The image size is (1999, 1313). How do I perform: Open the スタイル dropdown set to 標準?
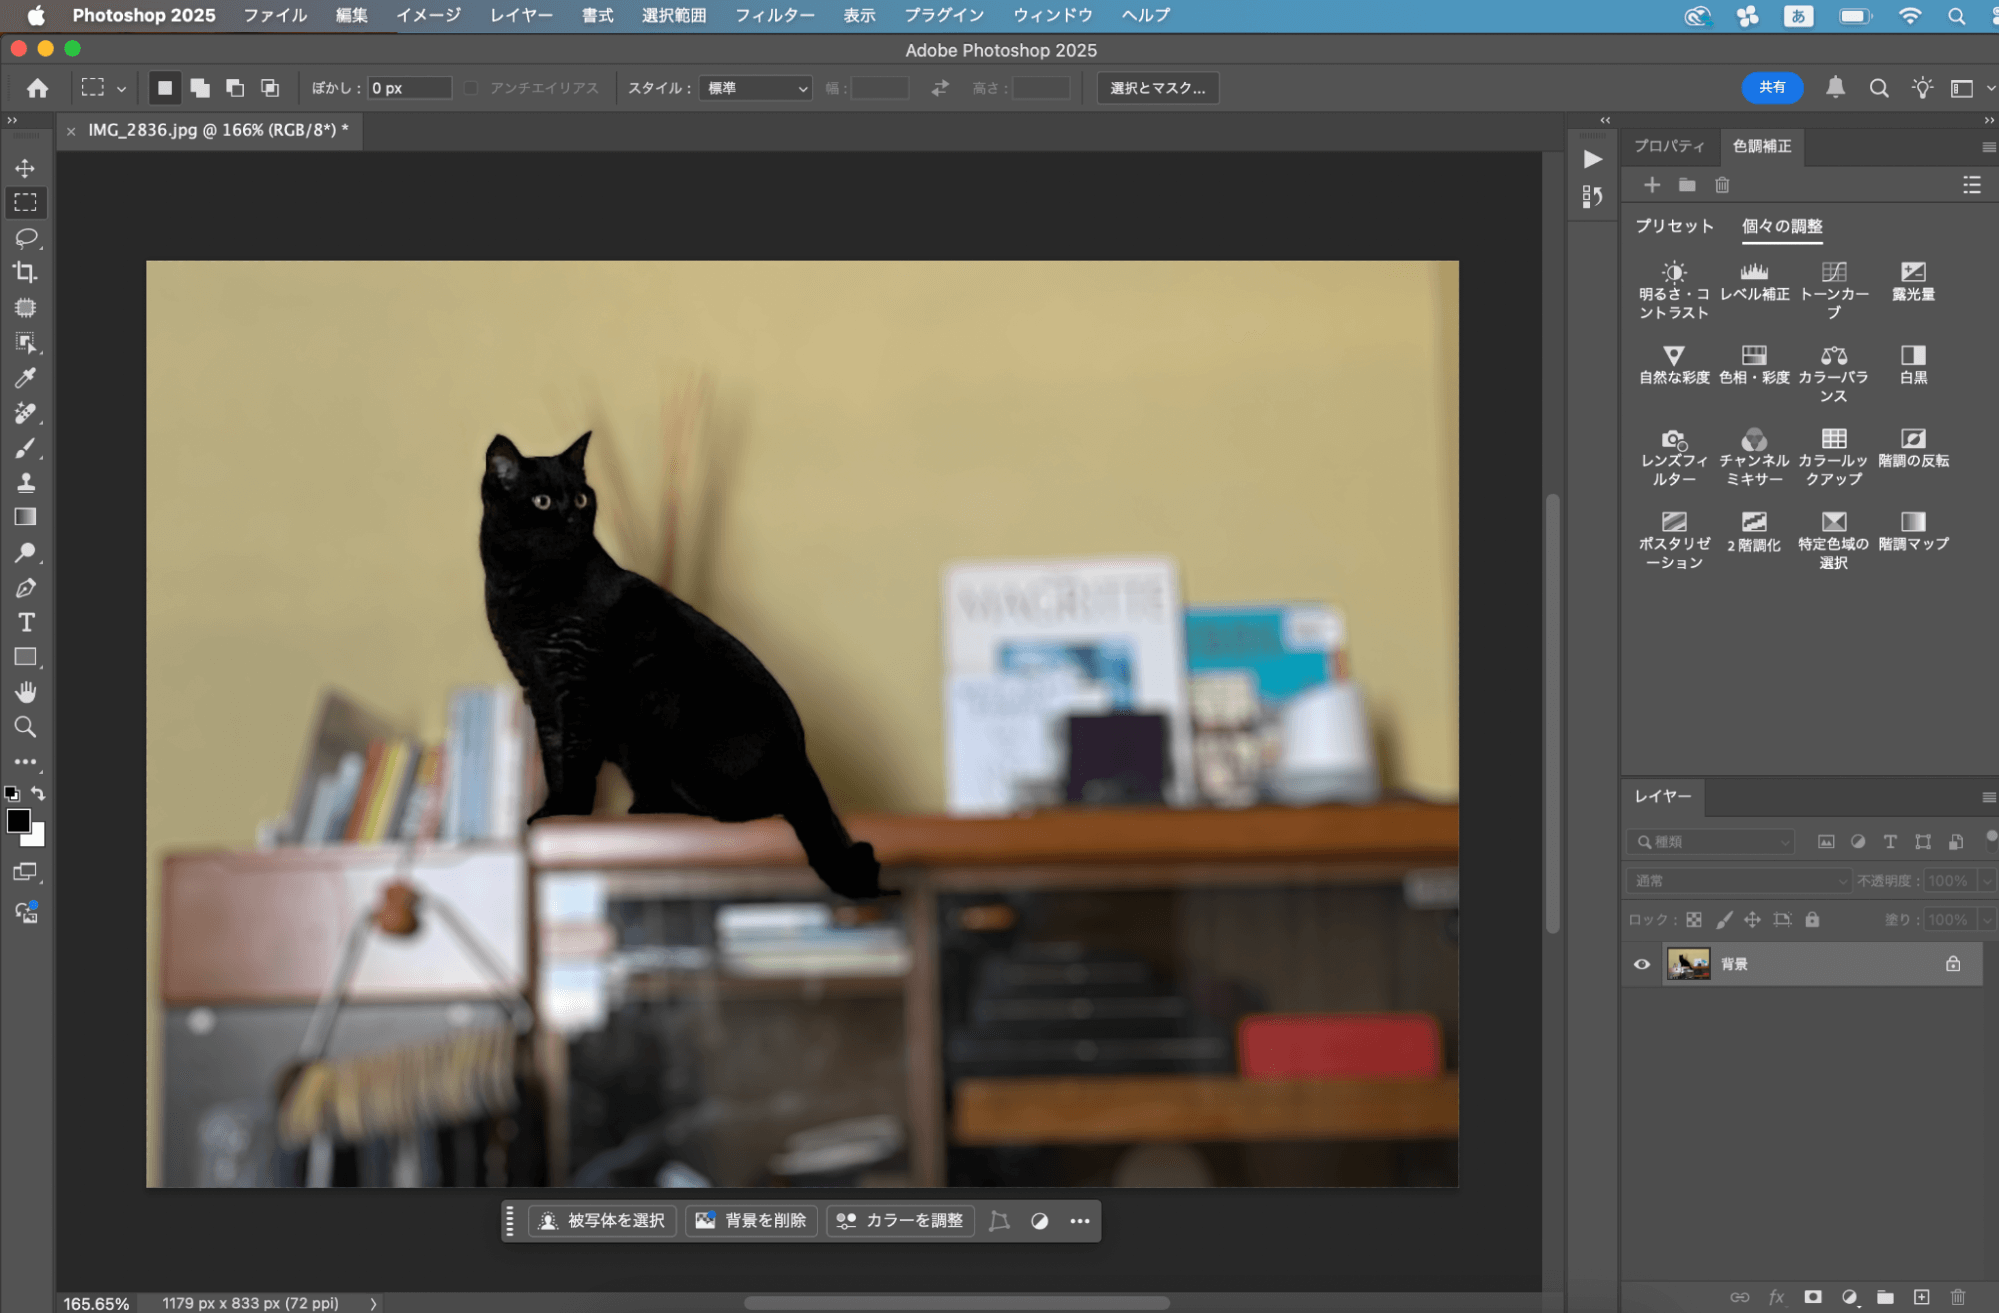point(756,88)
